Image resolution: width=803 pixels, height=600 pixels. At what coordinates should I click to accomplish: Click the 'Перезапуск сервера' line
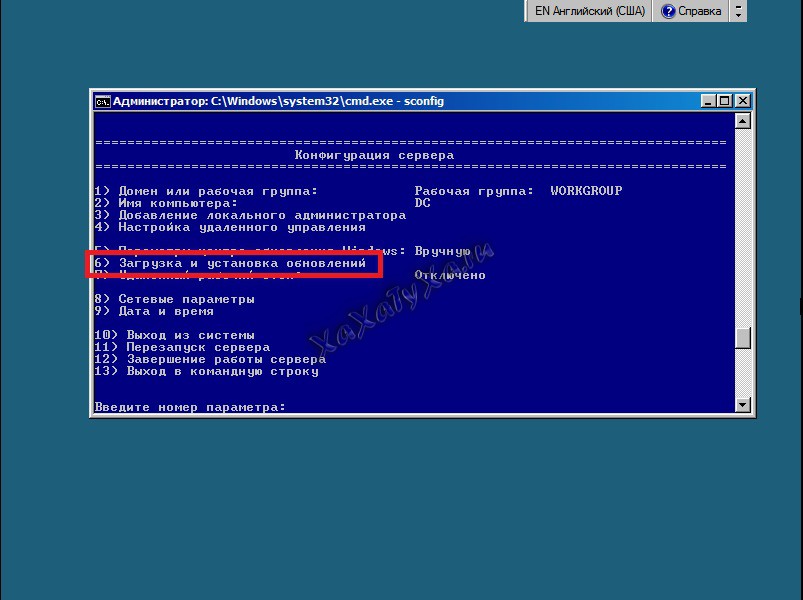click(182, 347)
